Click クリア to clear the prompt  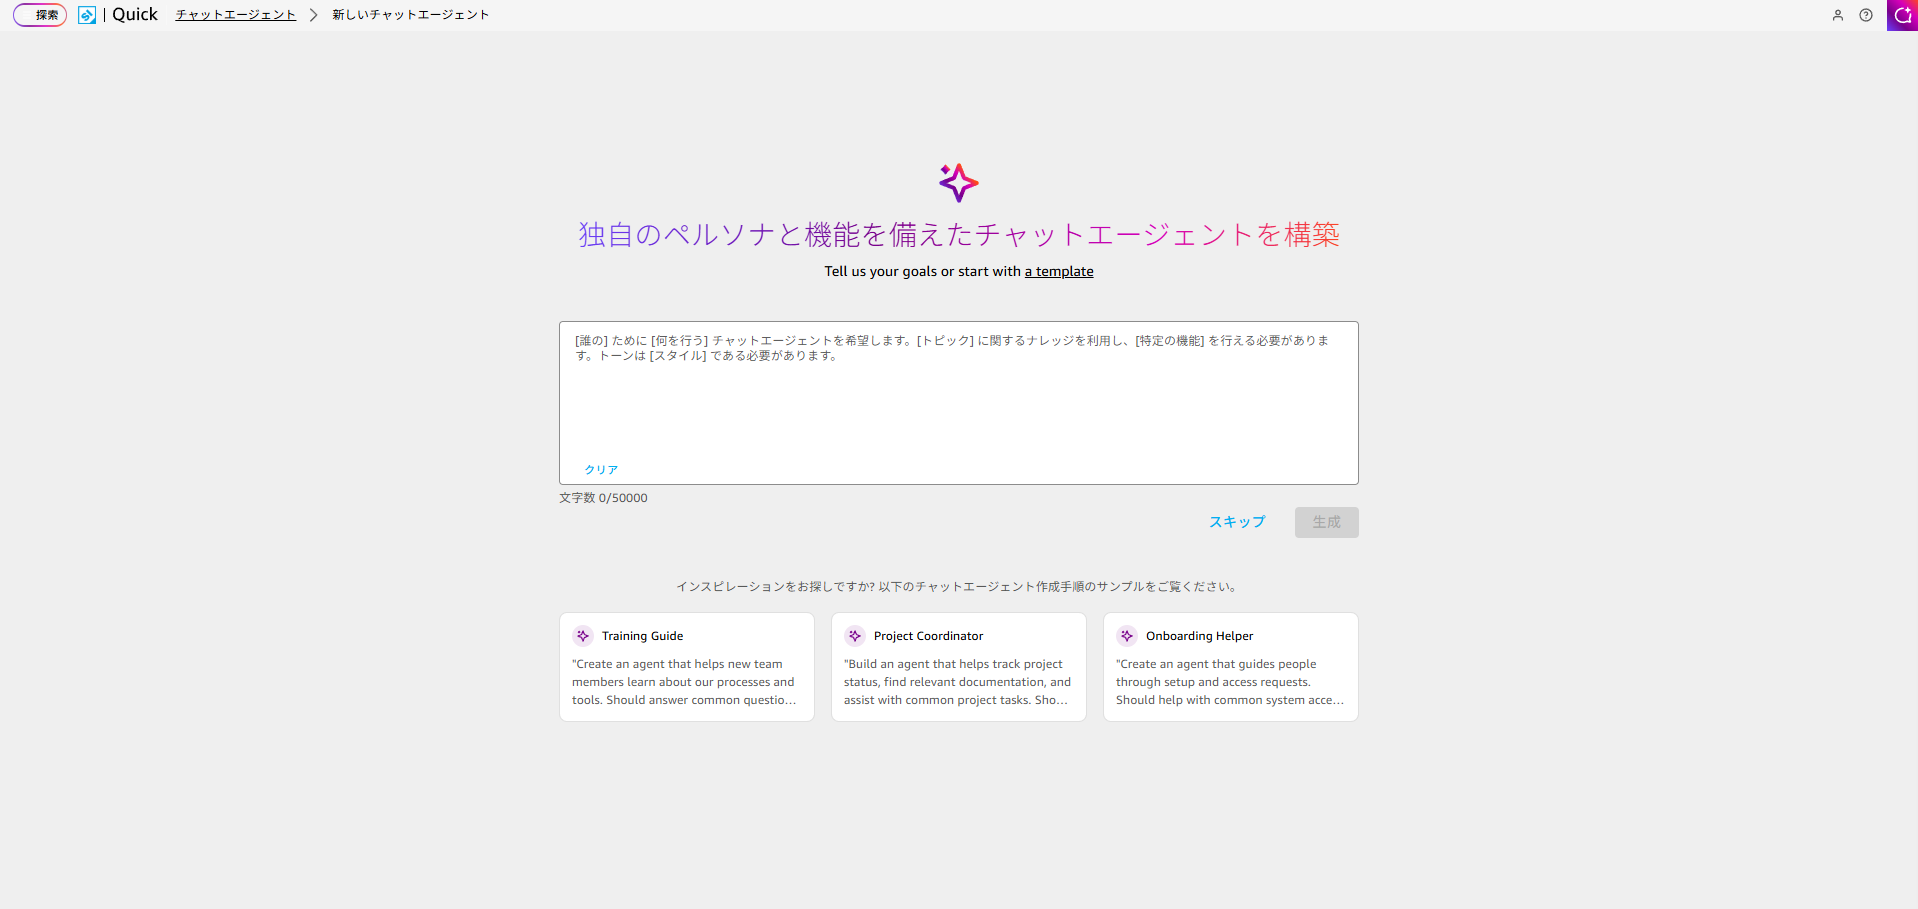[601, 470]
